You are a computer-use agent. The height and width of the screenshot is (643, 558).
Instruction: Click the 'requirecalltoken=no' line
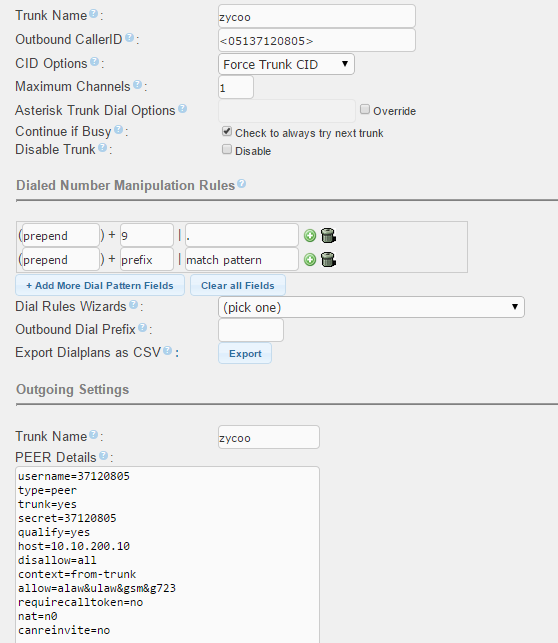(80, 602)
